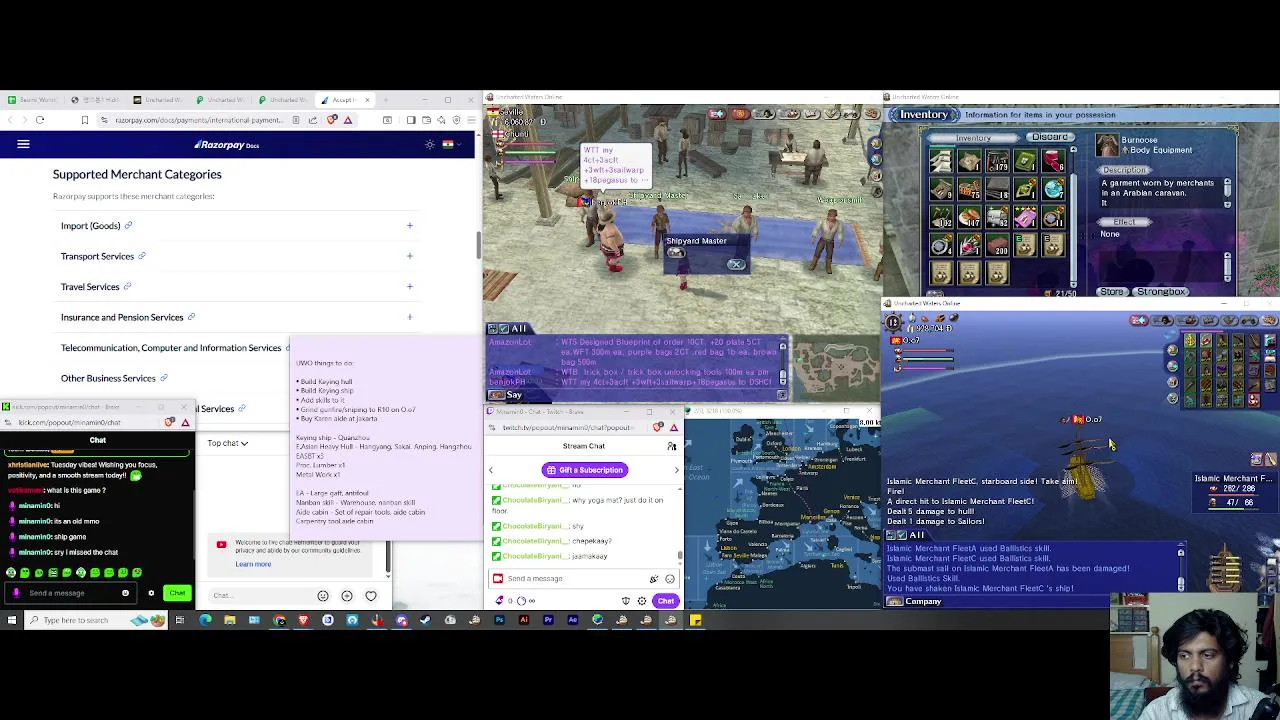
Task: Open YouTube chat emoji picker
Action: pos(323,596)
